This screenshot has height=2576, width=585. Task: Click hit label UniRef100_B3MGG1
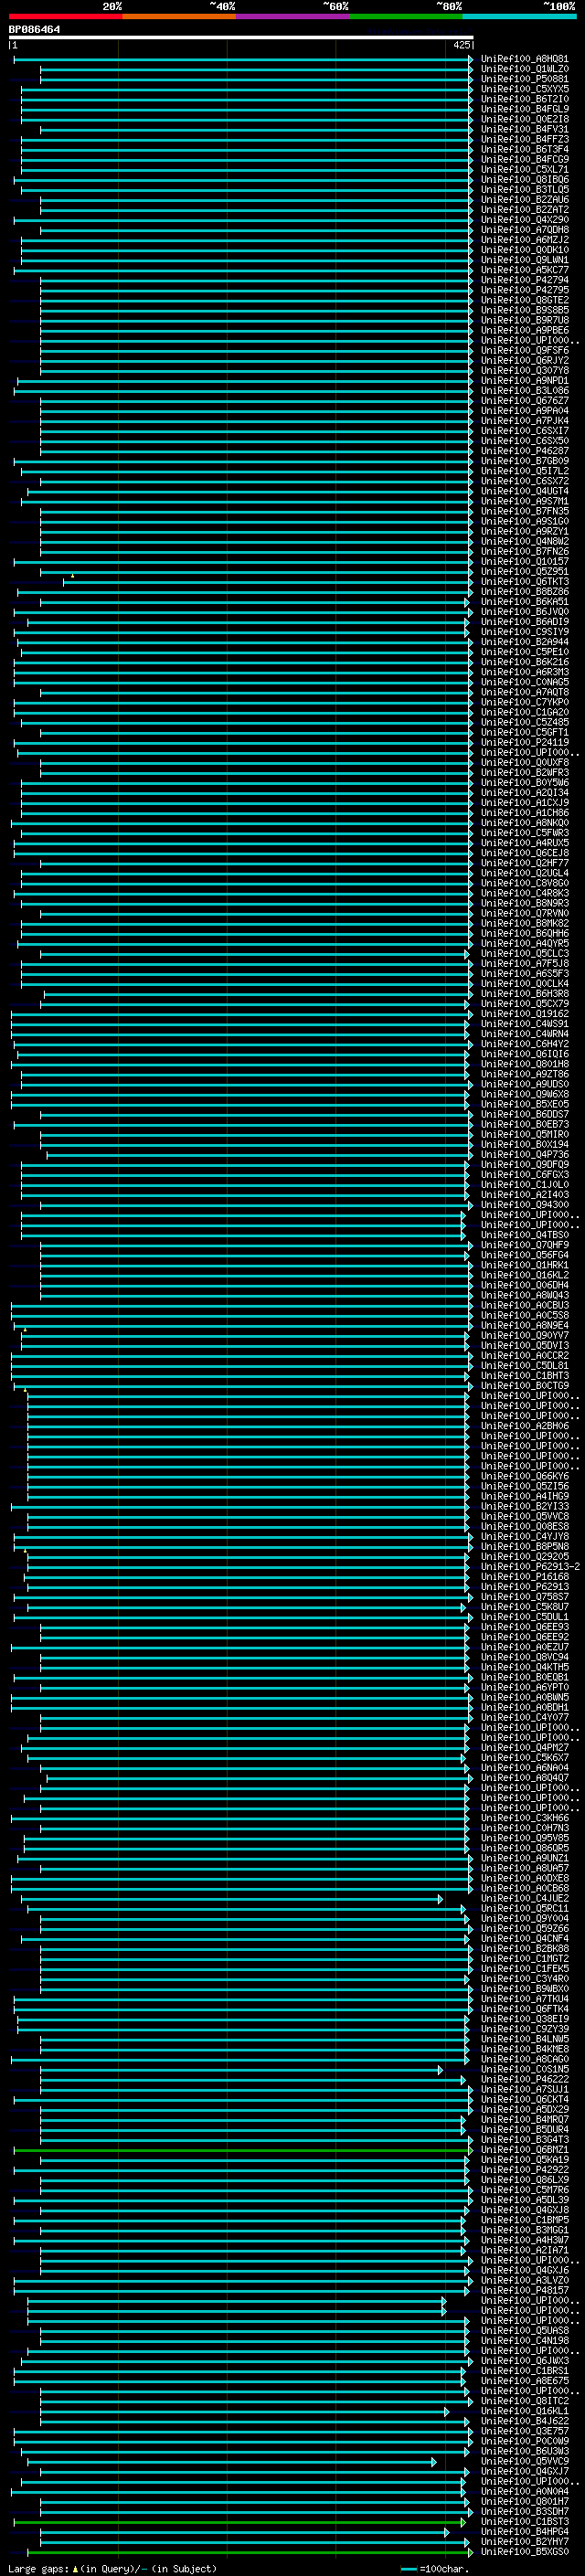[x=524, y=2230]
